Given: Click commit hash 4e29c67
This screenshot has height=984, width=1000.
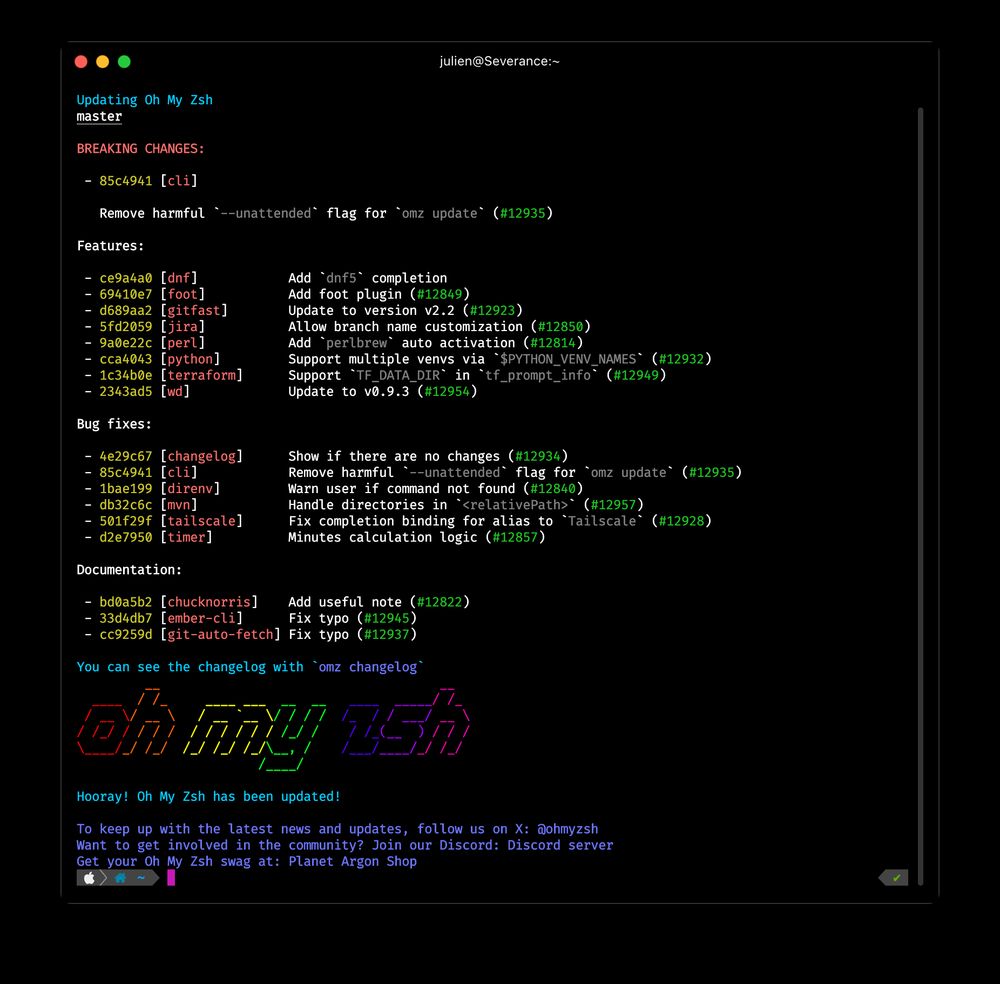Looking at the screenshot, I should [126, 457].
